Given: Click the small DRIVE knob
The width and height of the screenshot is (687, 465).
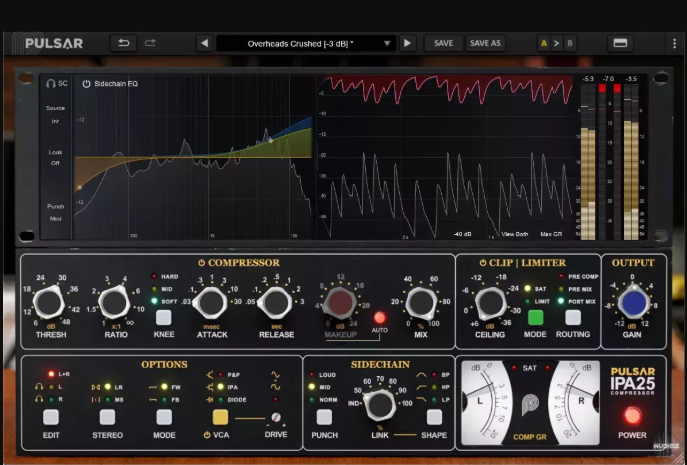Looking at the screenshot, I should click(276, 417).
